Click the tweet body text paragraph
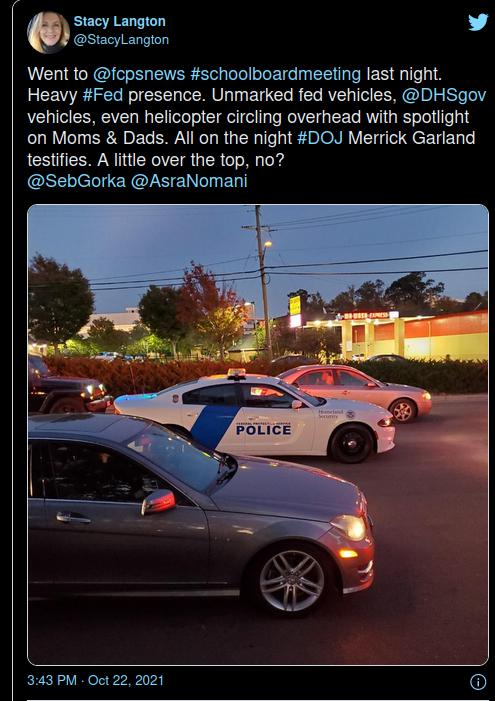Screen dimensions: 495x701 pos(257,127)
